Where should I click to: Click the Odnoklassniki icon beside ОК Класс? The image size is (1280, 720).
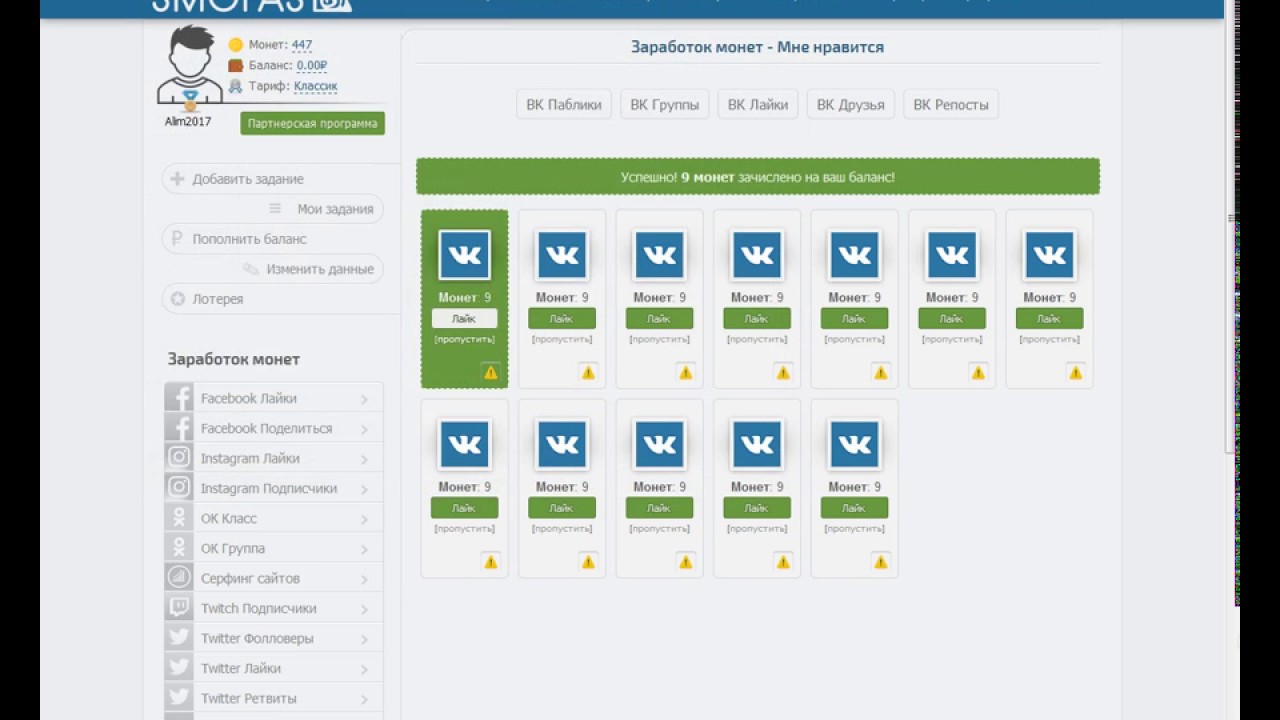pos(179,518)
